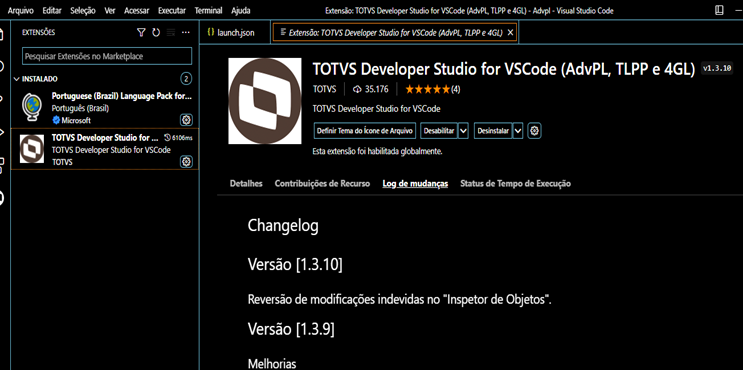The width and height of the screenshot is (743, 370).
Task: Switch to the launch.json editor tab
Action: (236, 33)
